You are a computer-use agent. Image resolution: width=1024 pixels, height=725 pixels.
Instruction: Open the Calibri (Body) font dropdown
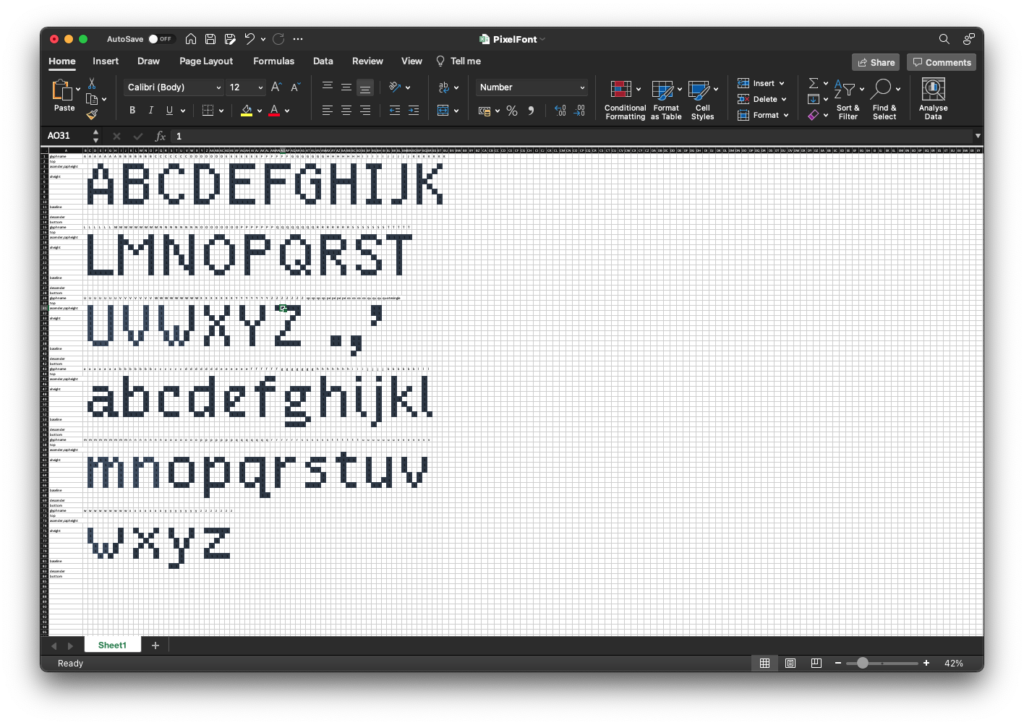[171, 87]
